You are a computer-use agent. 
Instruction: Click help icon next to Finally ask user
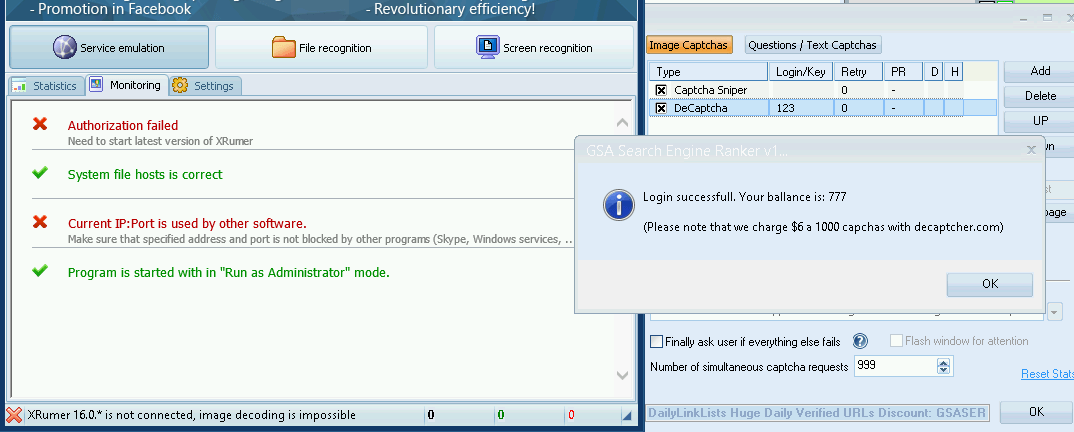pos(860,341)
